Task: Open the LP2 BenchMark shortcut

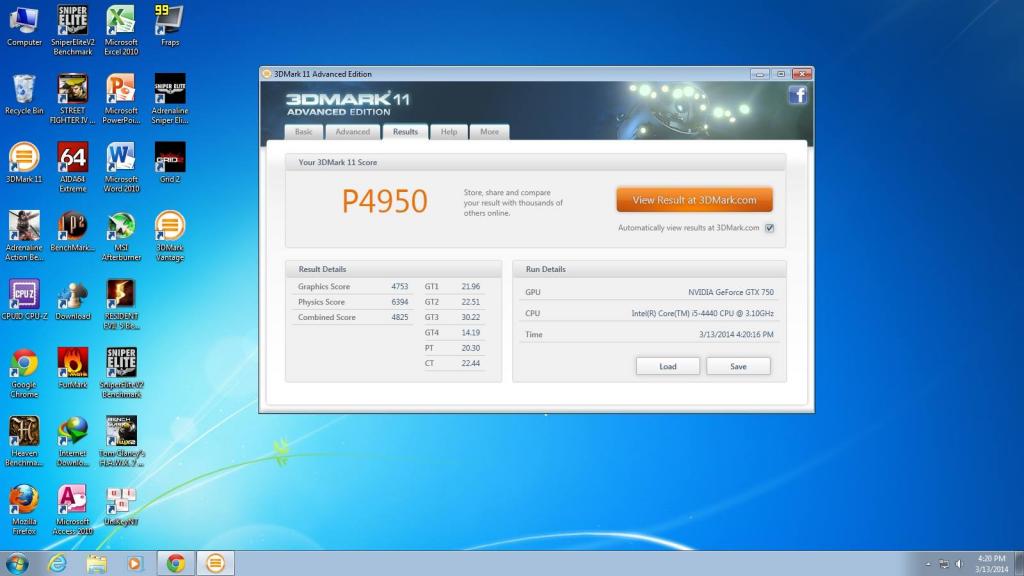Action: coord(72,231)
